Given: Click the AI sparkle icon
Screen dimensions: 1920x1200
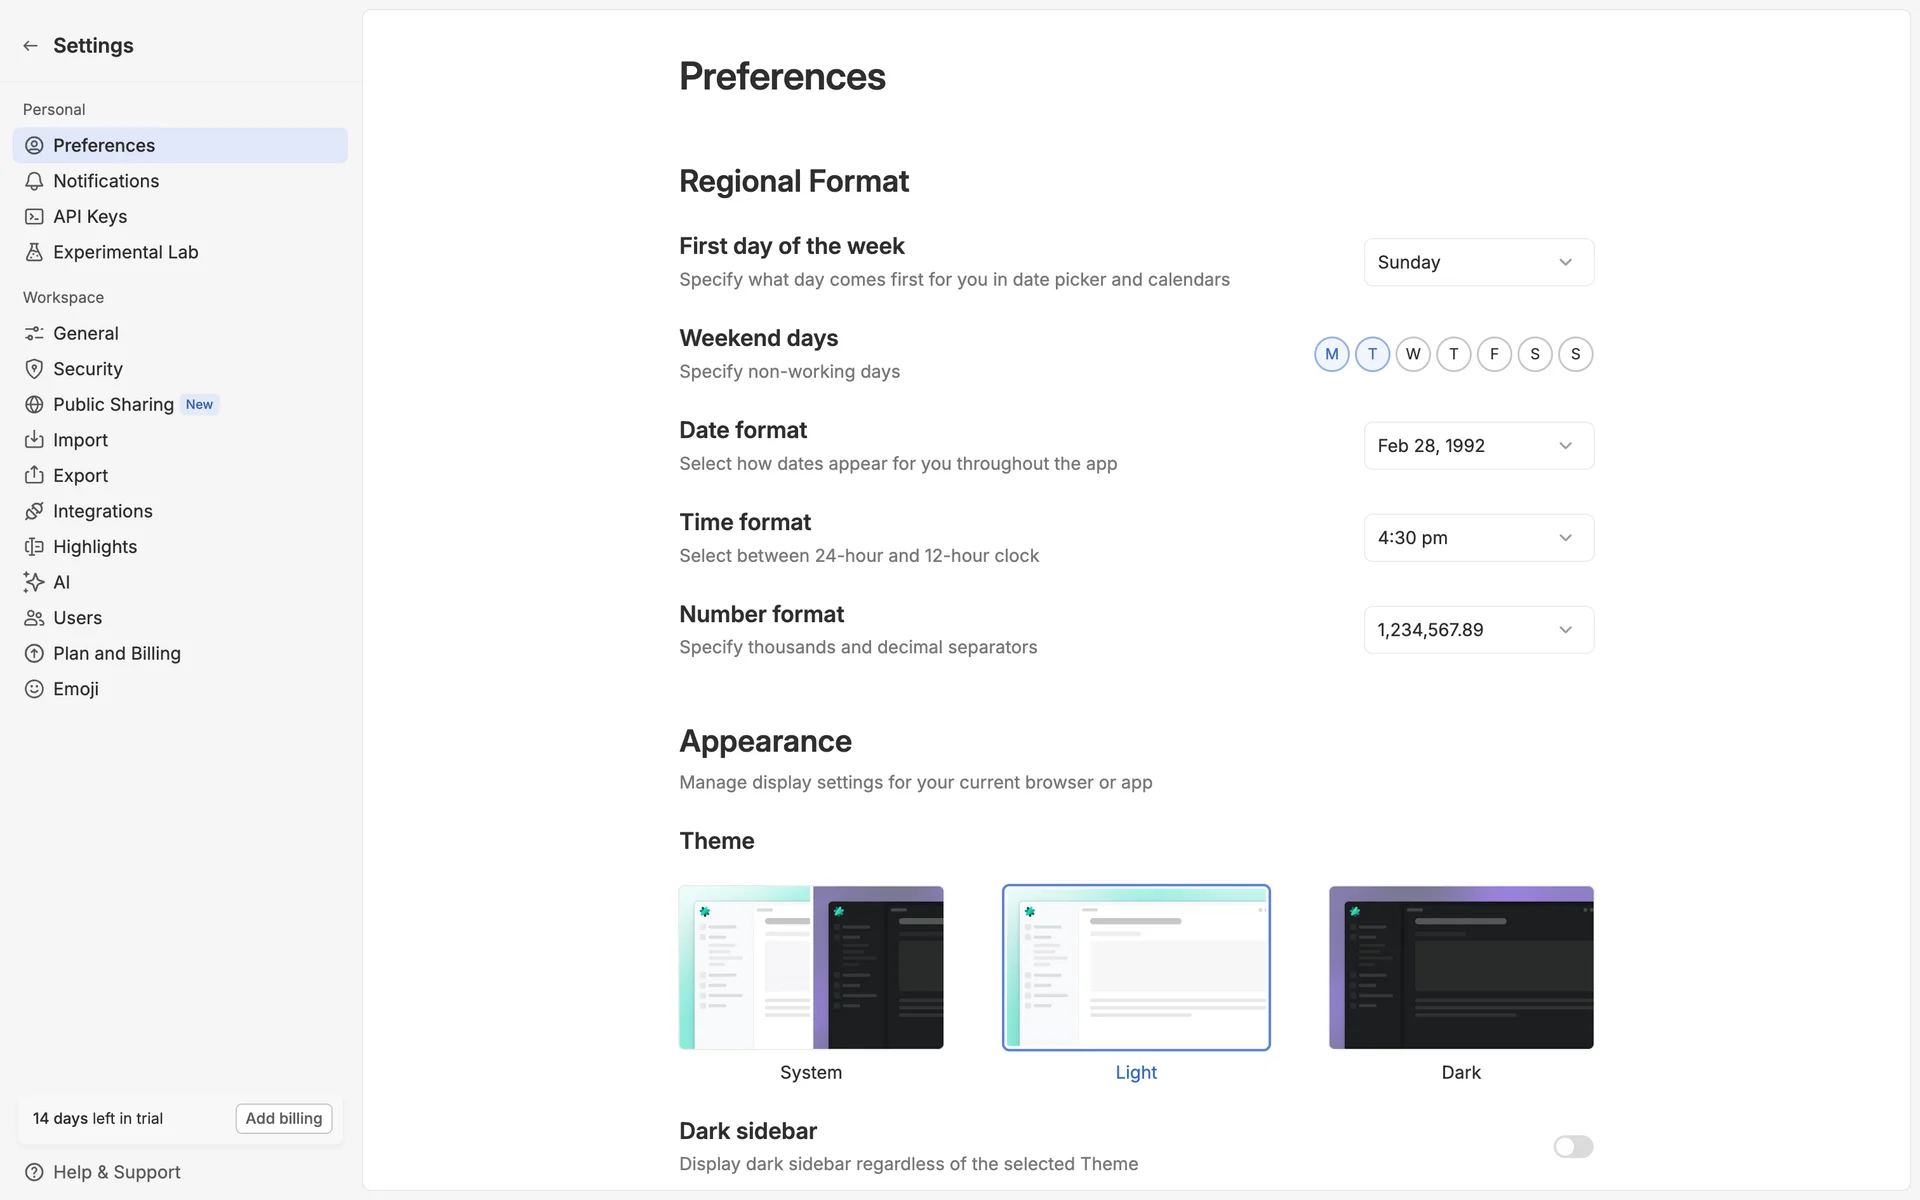Looking at the screenshot, I should (34, 582).
